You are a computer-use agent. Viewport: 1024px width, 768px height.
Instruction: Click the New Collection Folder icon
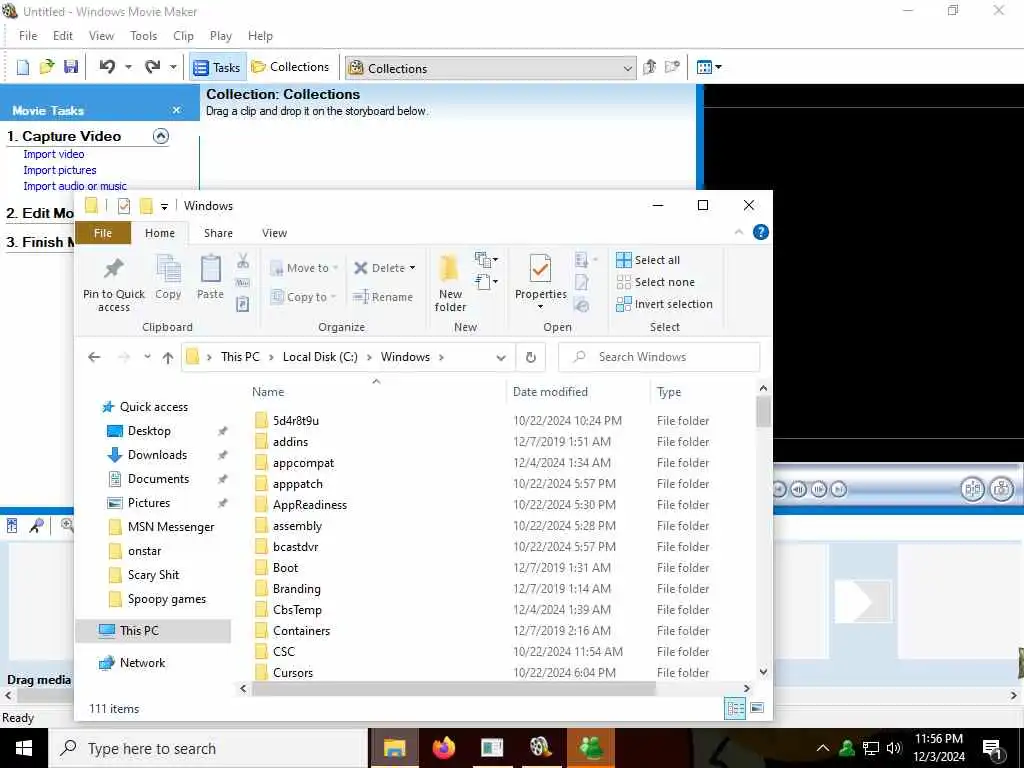tap(672, 67)
